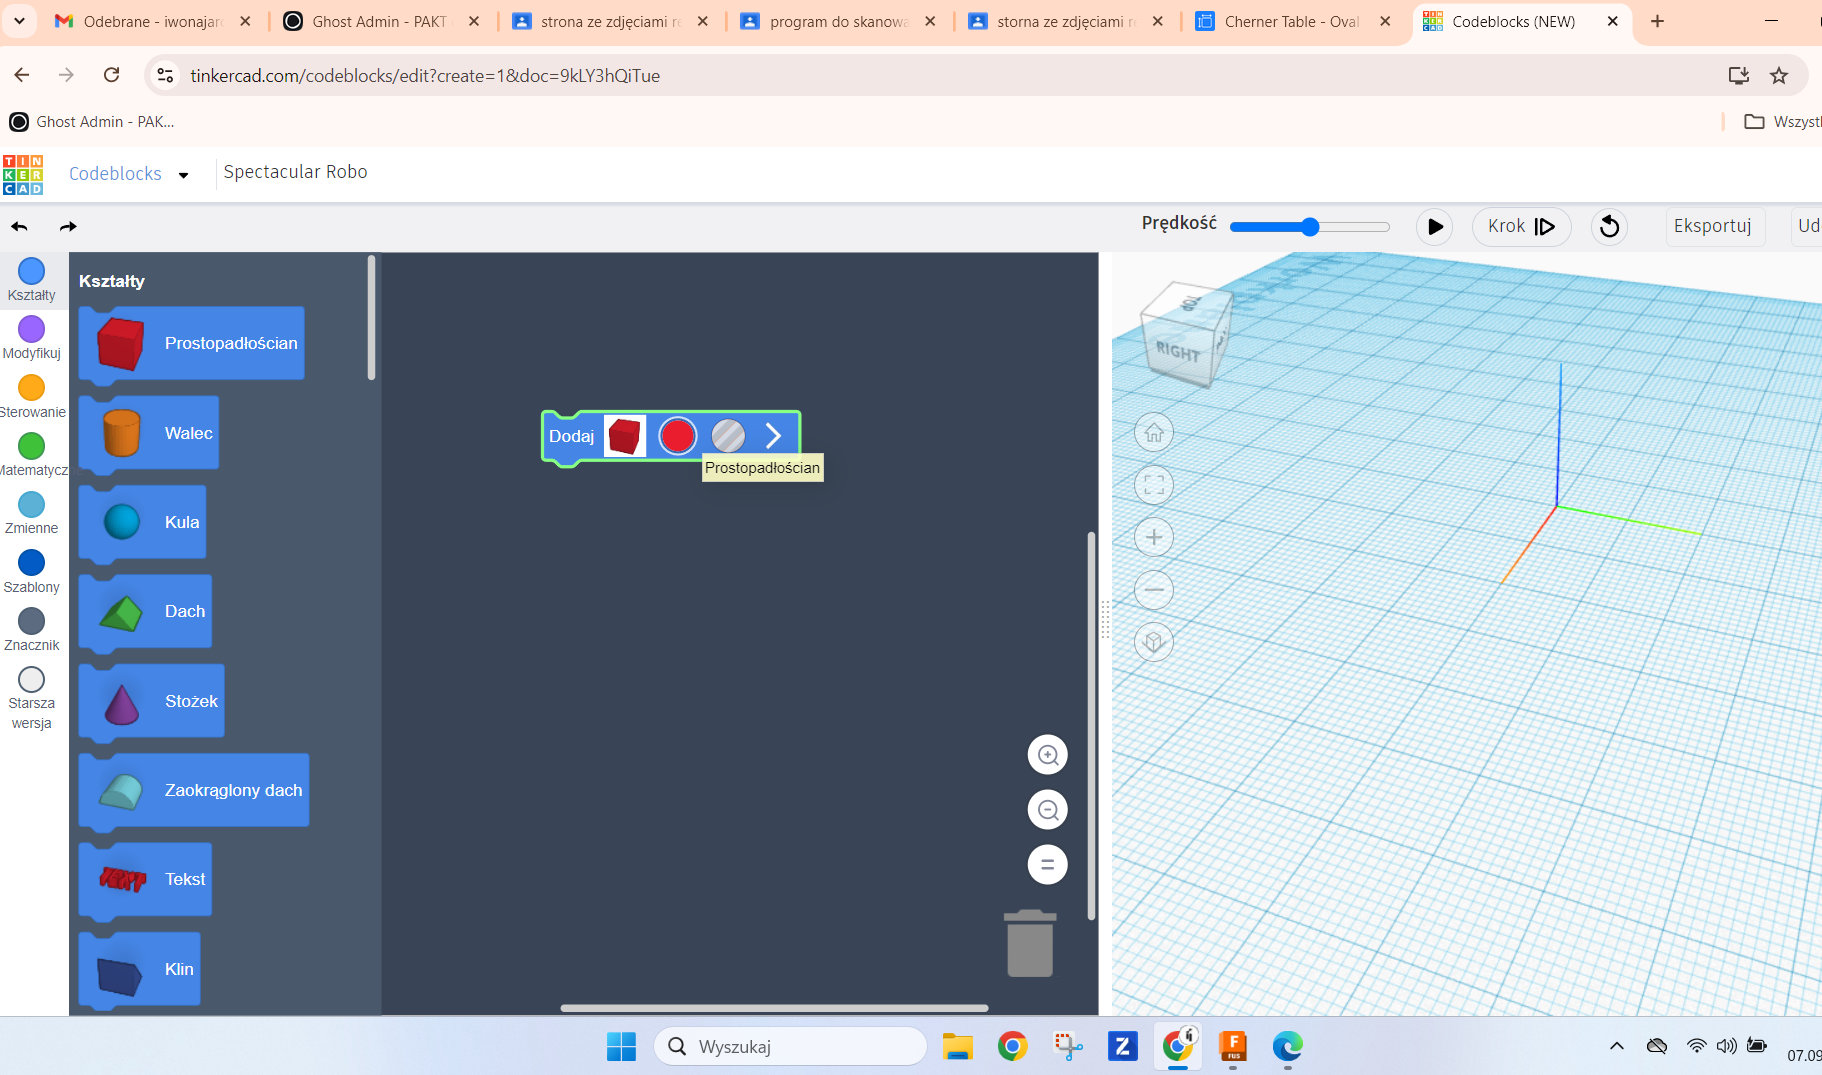This screenshot has width=1822, height=1075.
Task: Open File Explorer from taskbar
Action: (957, 1046)
